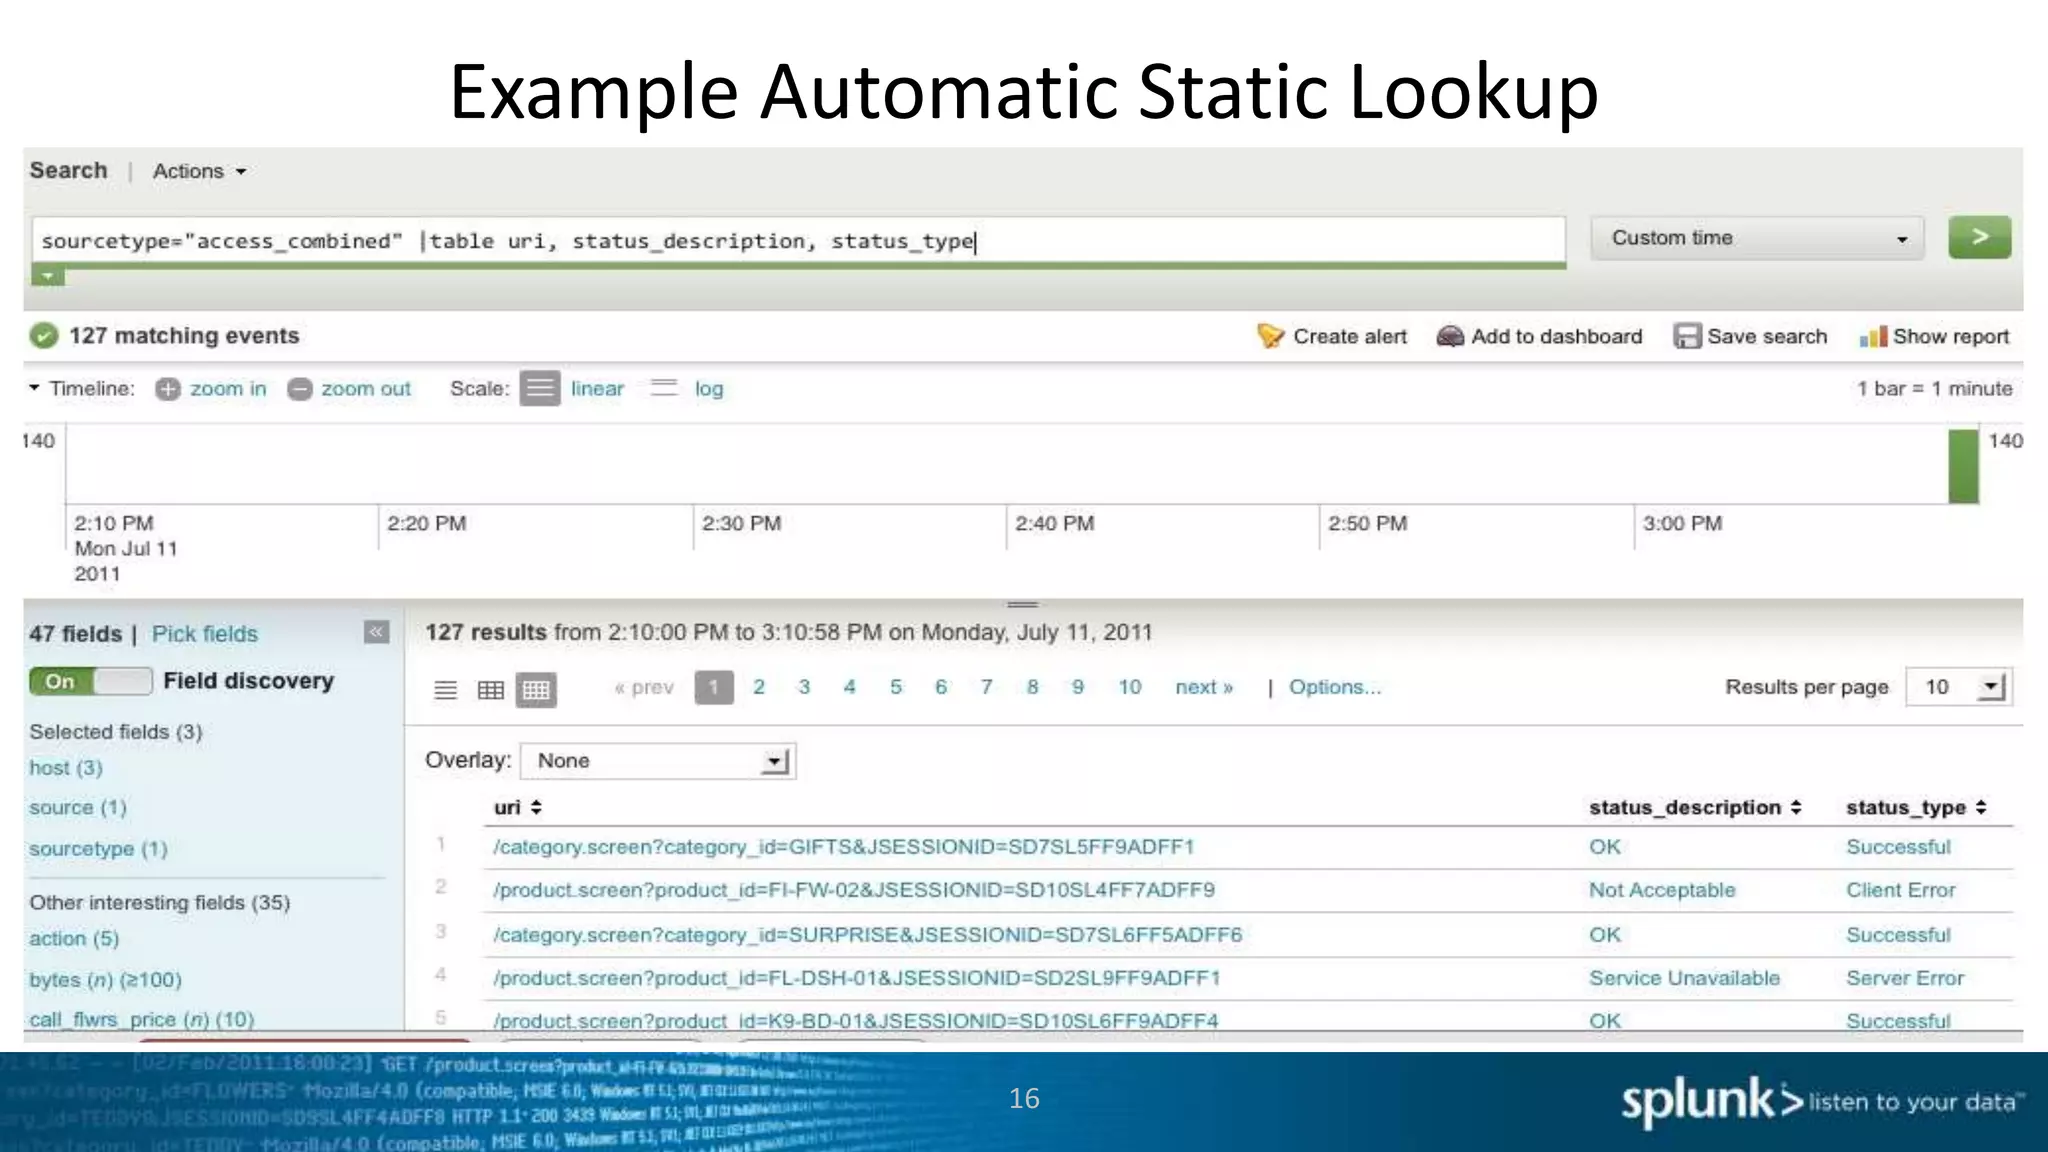The height and width of the screenshot is (1152, 2048).
Task: Select the log scale icon
Action: pyautogui.click(x=664, y=388)
